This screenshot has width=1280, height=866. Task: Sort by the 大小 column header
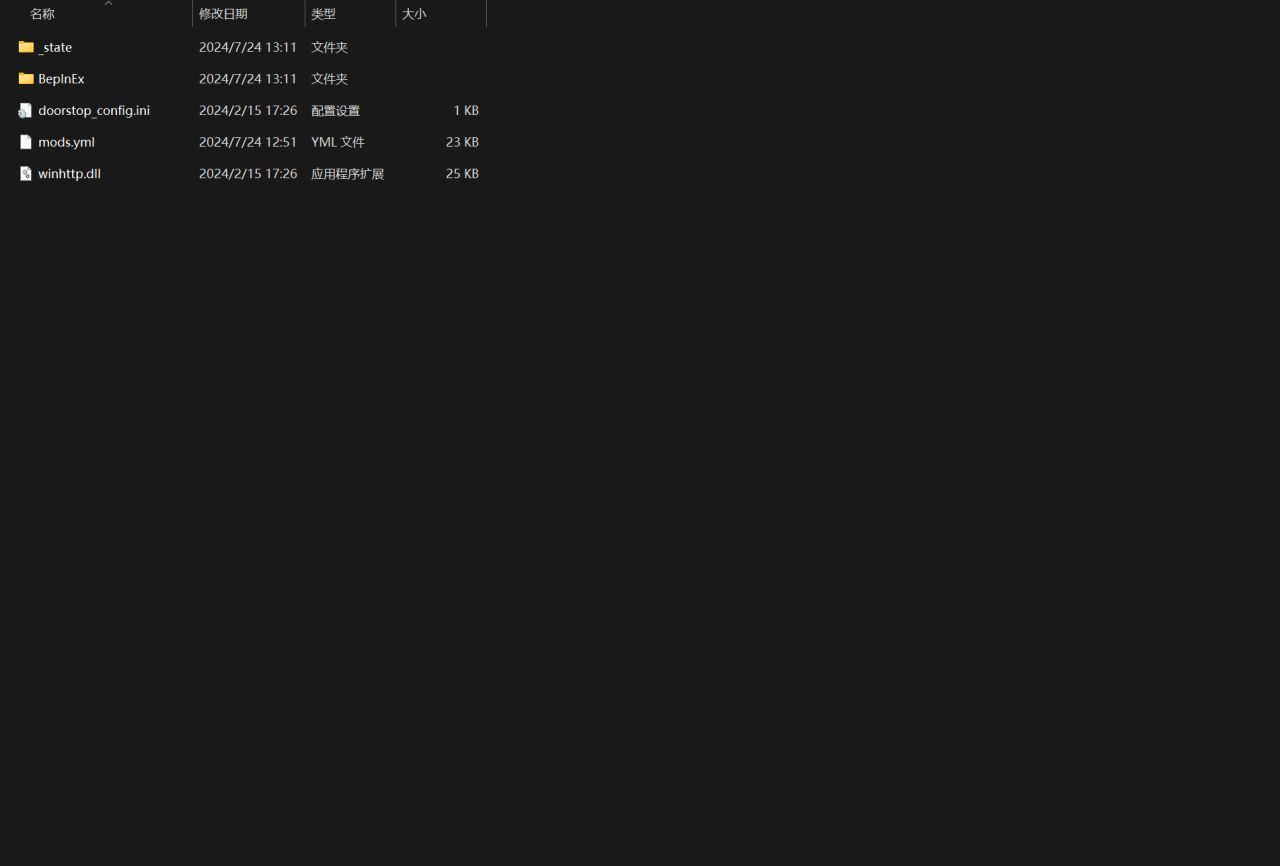pyautogui.click(x=414, y=14)
